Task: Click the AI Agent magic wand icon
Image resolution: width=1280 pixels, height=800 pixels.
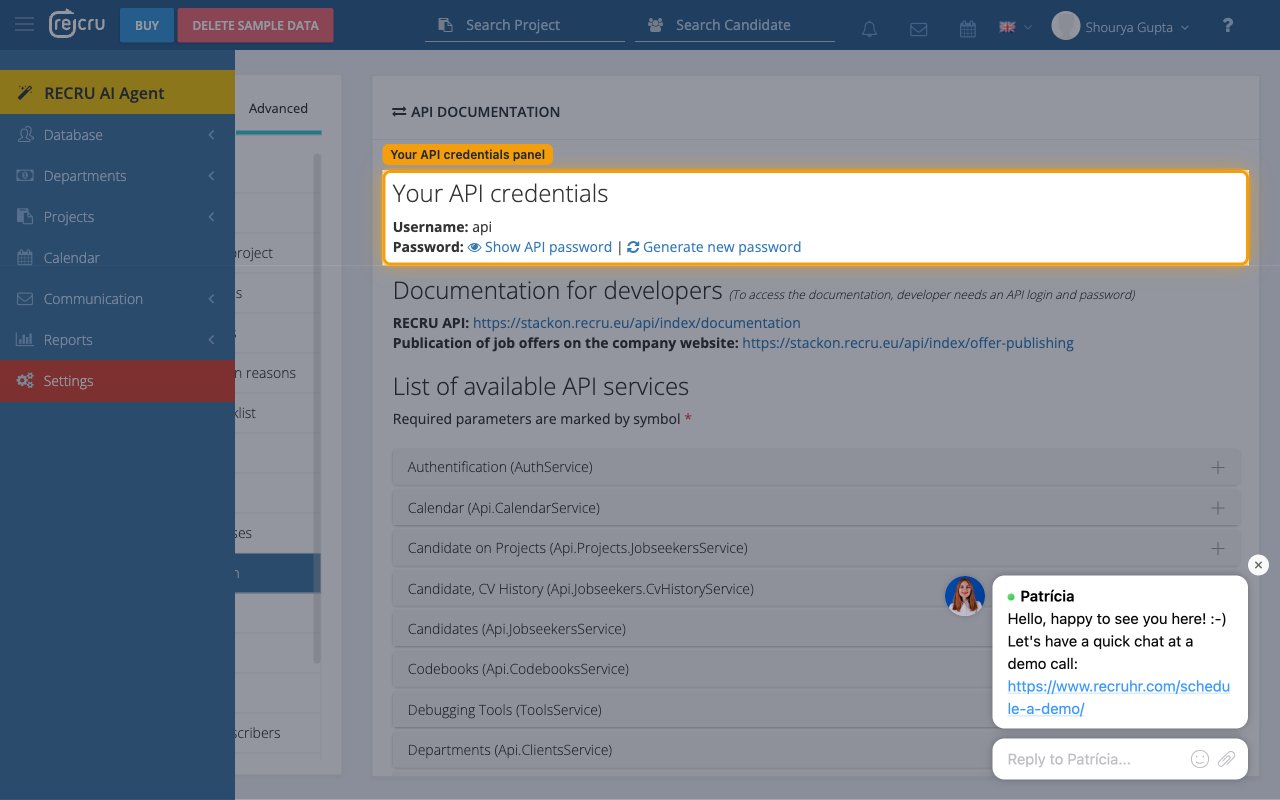Action: click(25, 93)
